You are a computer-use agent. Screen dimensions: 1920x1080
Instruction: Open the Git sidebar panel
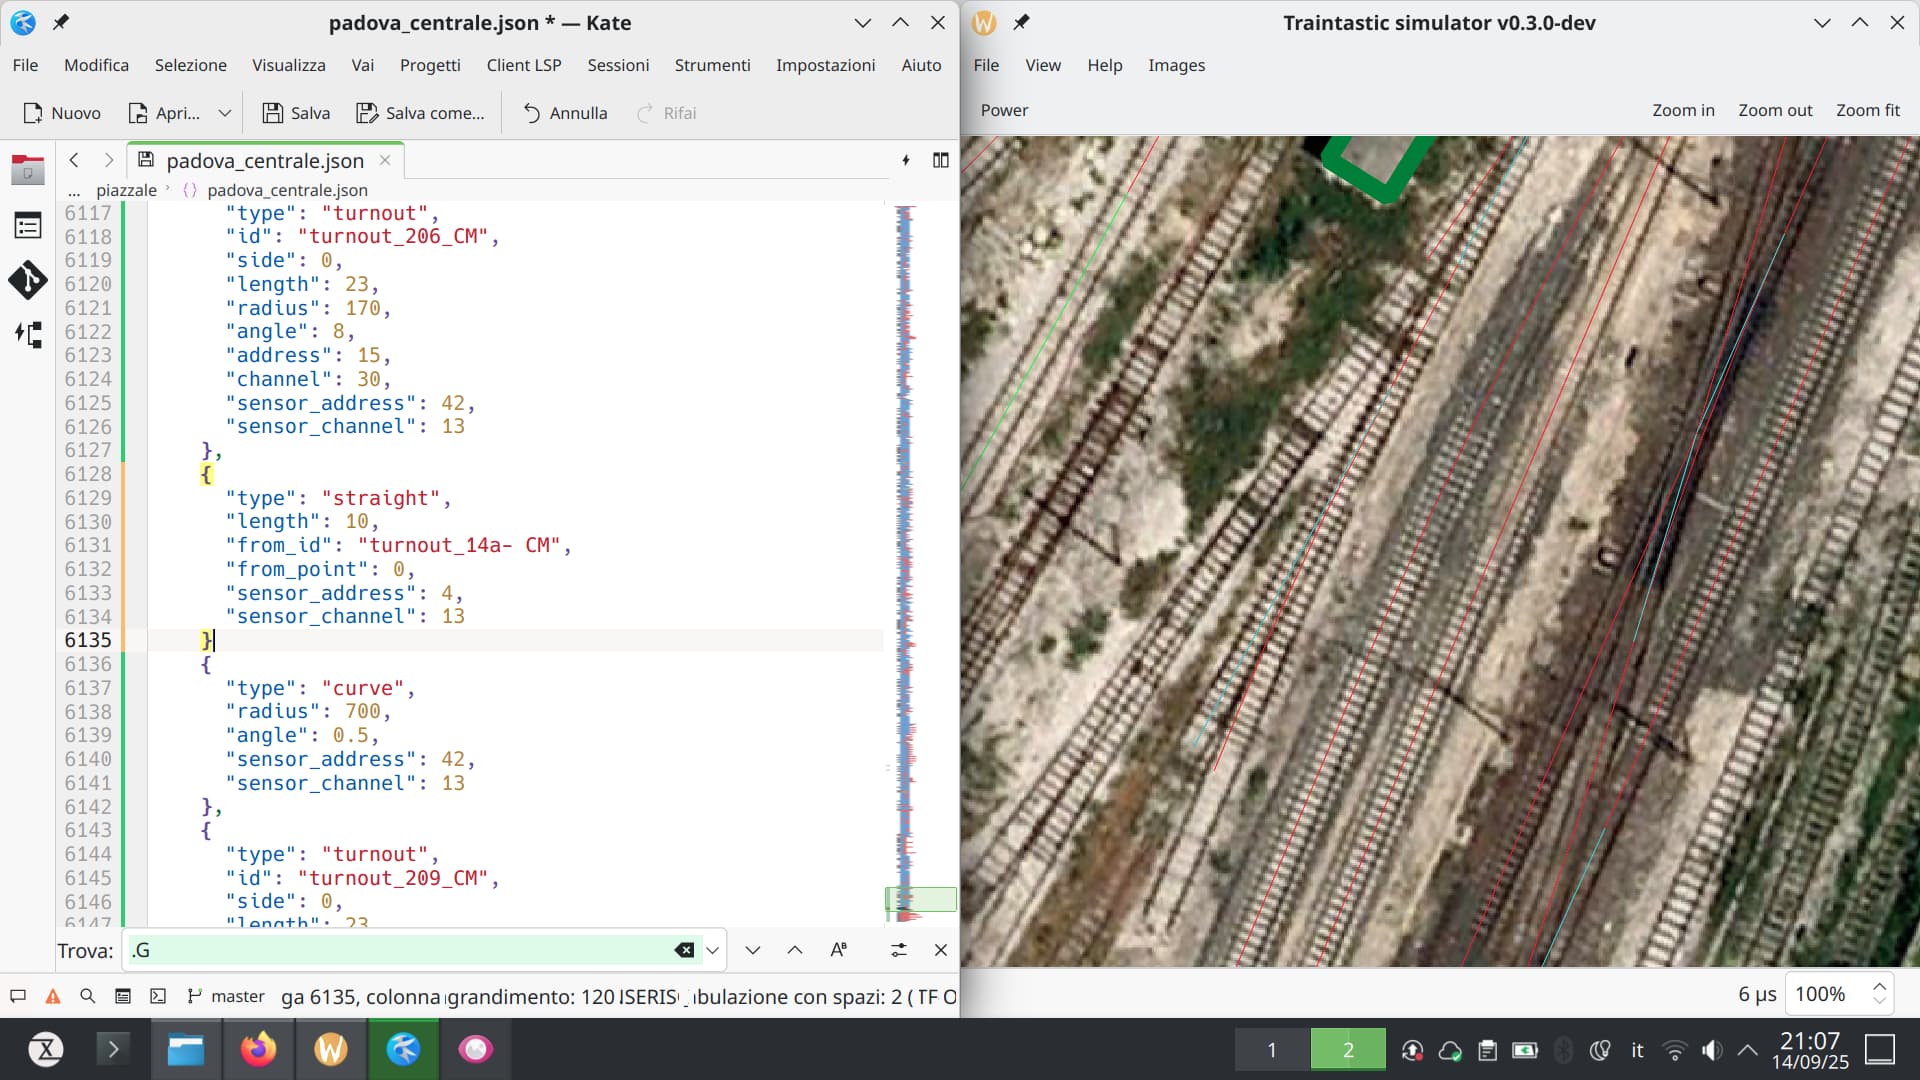click(x=28, y=281)
